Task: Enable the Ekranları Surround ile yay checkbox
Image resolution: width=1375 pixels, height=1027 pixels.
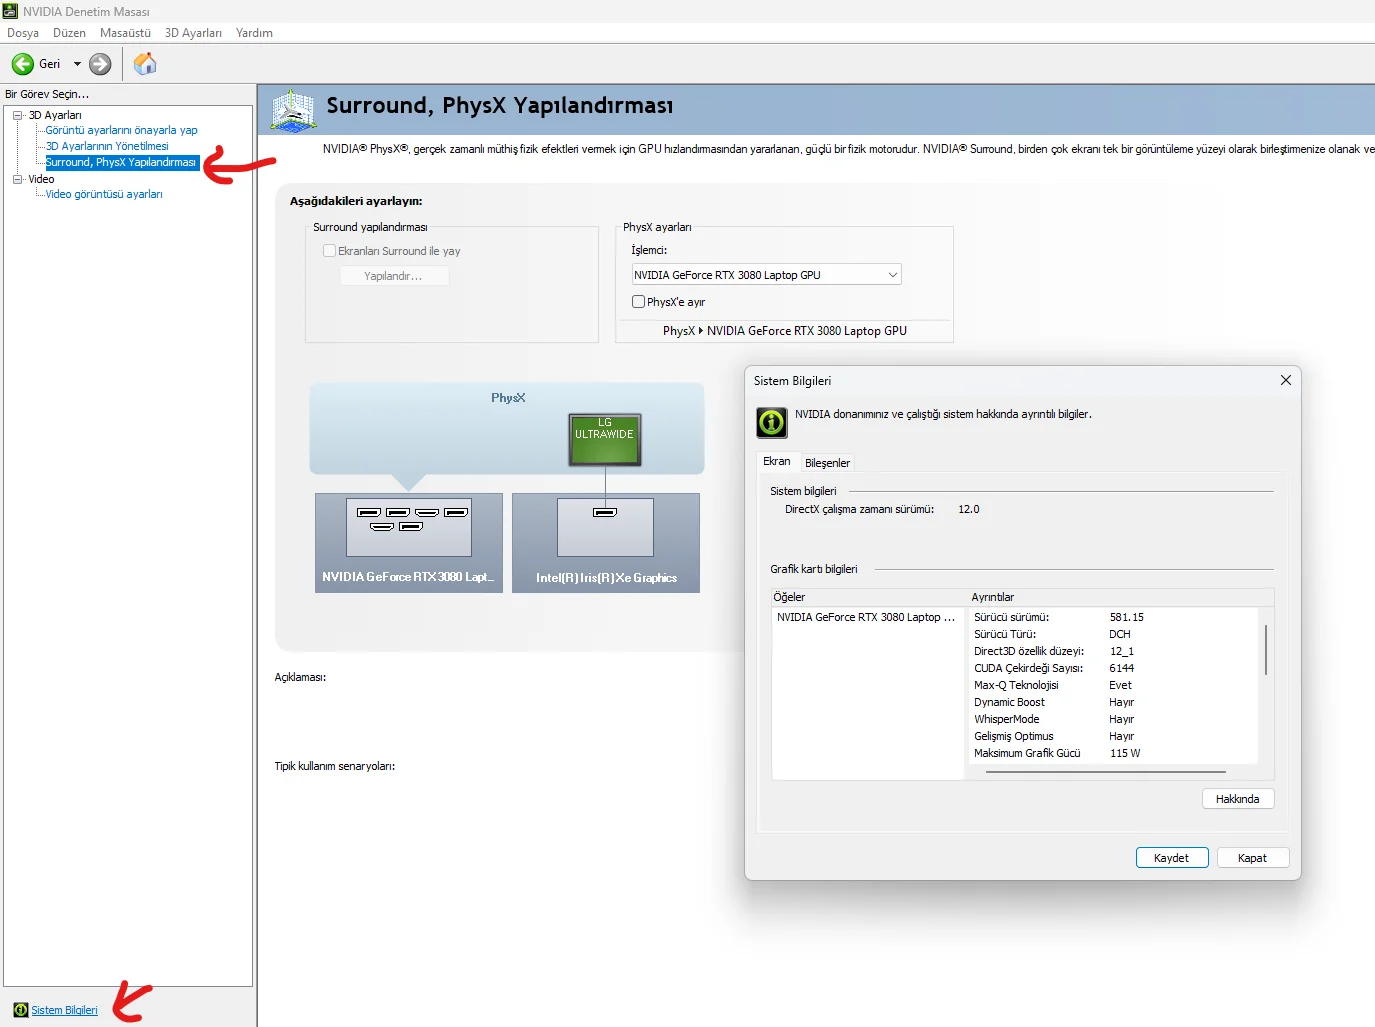Action: (329, 251)
